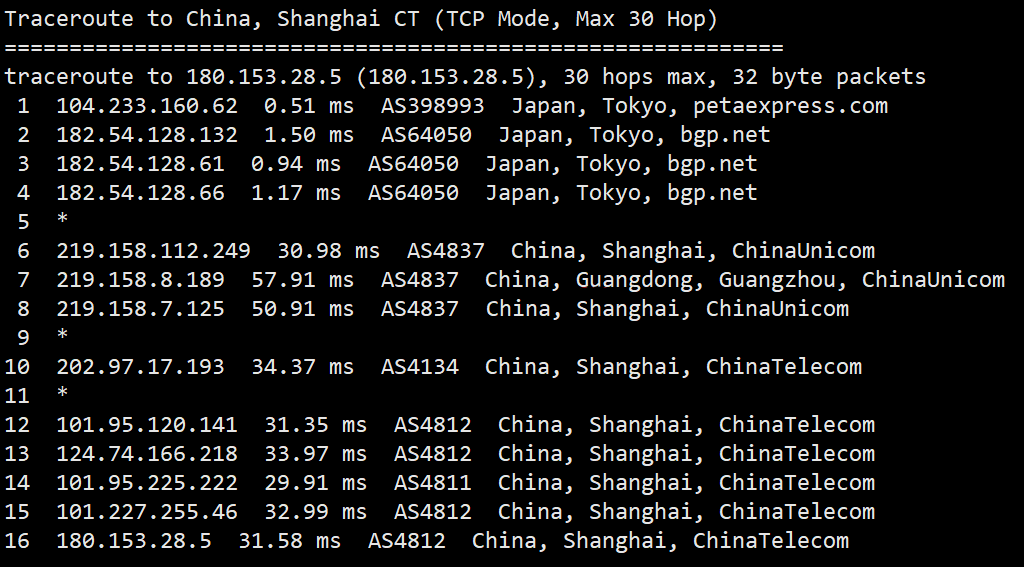Select the equals-sign separator line
Image resolution: width=1024 pixels, height=567 pixels.
coord(394,48)
